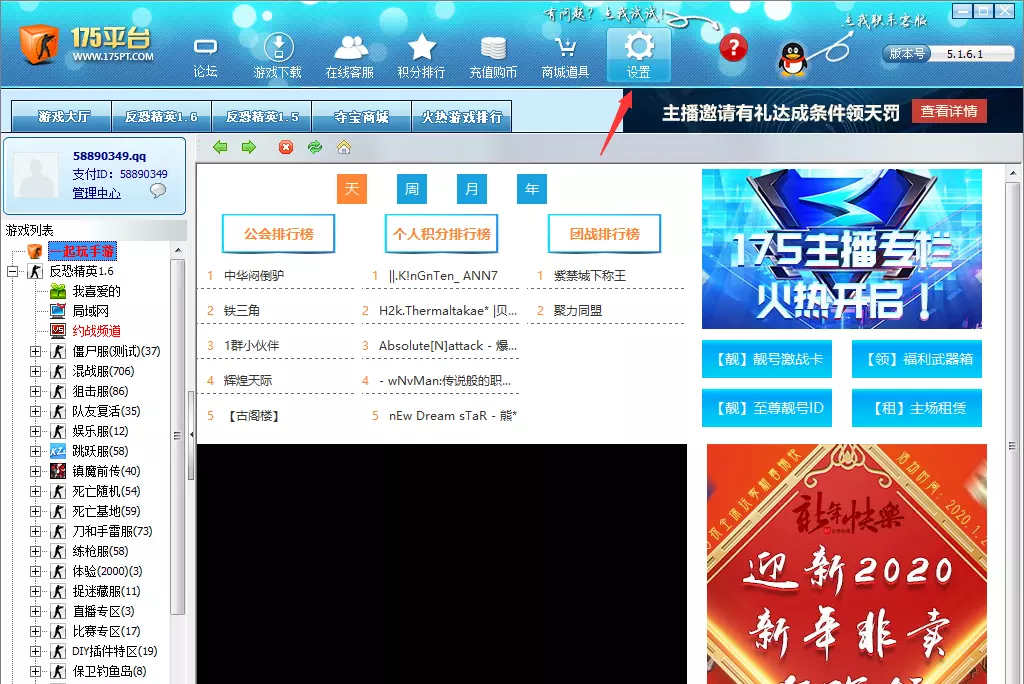Open 充值购币 coins icon
This screenshot has width=1024, height=684.
tap(493, 48)
